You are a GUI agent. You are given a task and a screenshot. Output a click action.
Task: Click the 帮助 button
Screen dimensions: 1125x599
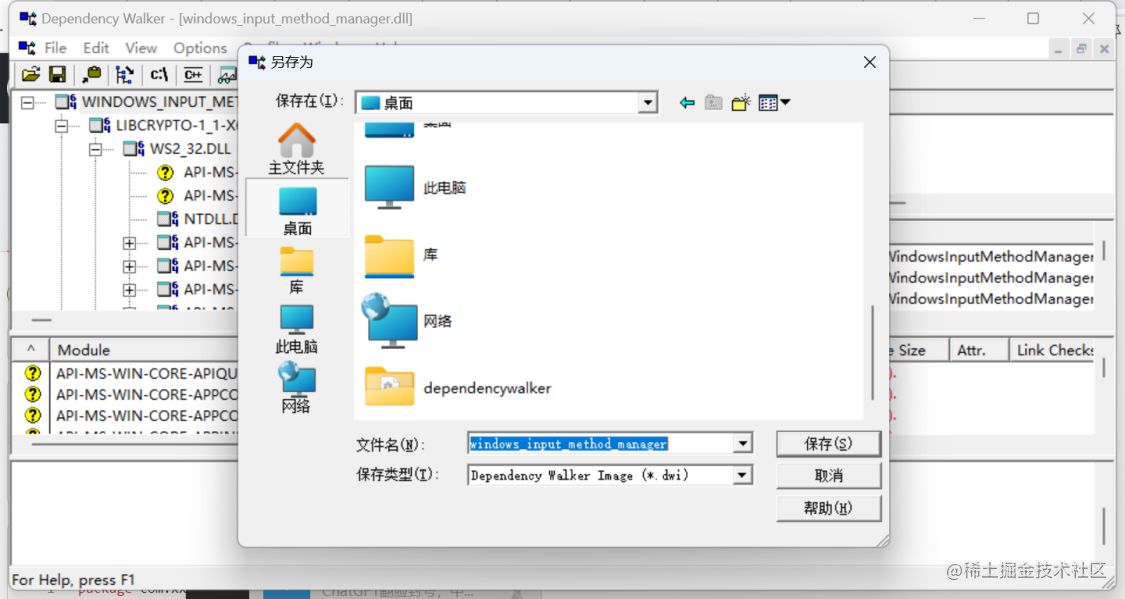(828, 508)
